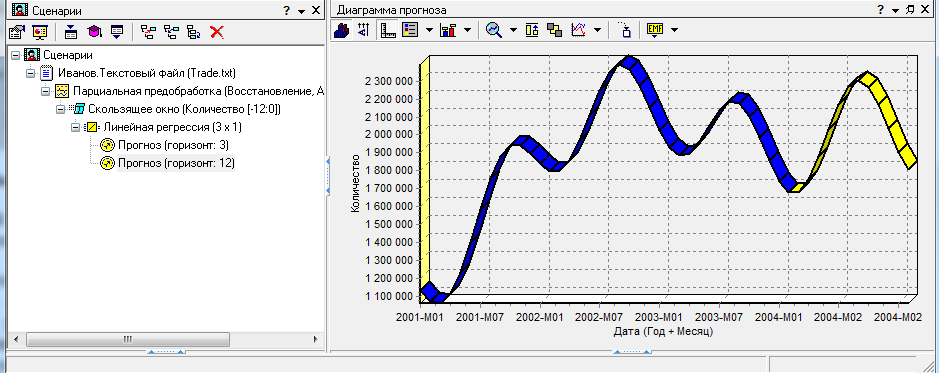Click help question mark in Диаграмма прогноза panel
Screen dimensions: 939x373
pos(880,10)
